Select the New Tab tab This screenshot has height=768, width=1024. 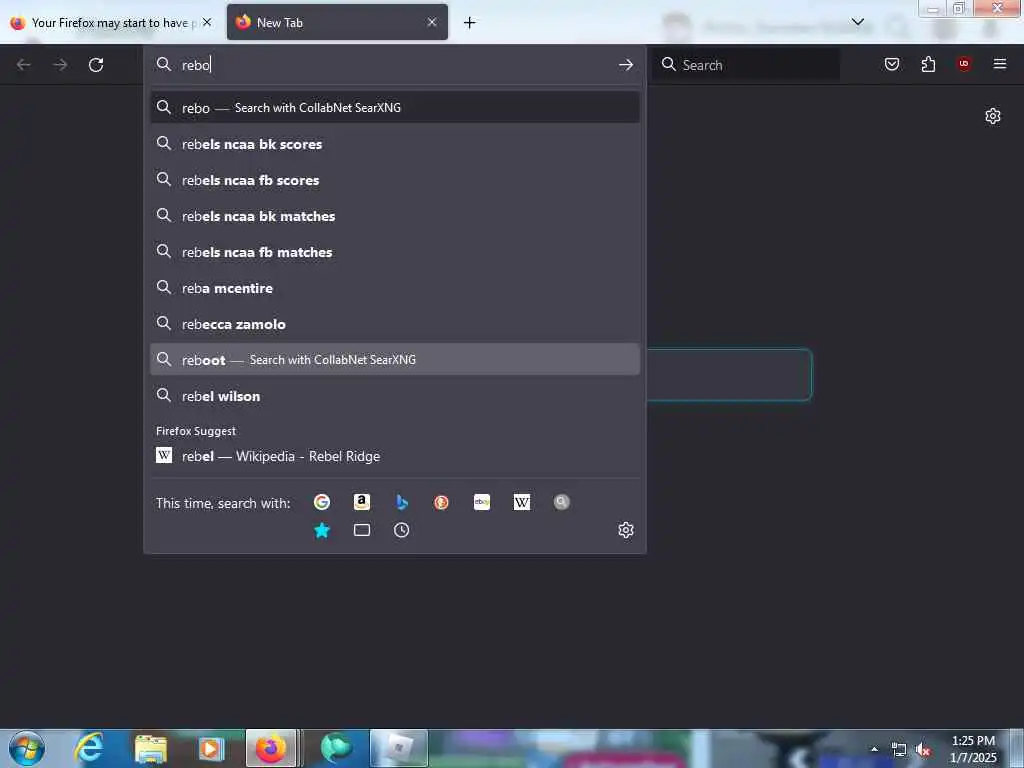coord(337,22)
